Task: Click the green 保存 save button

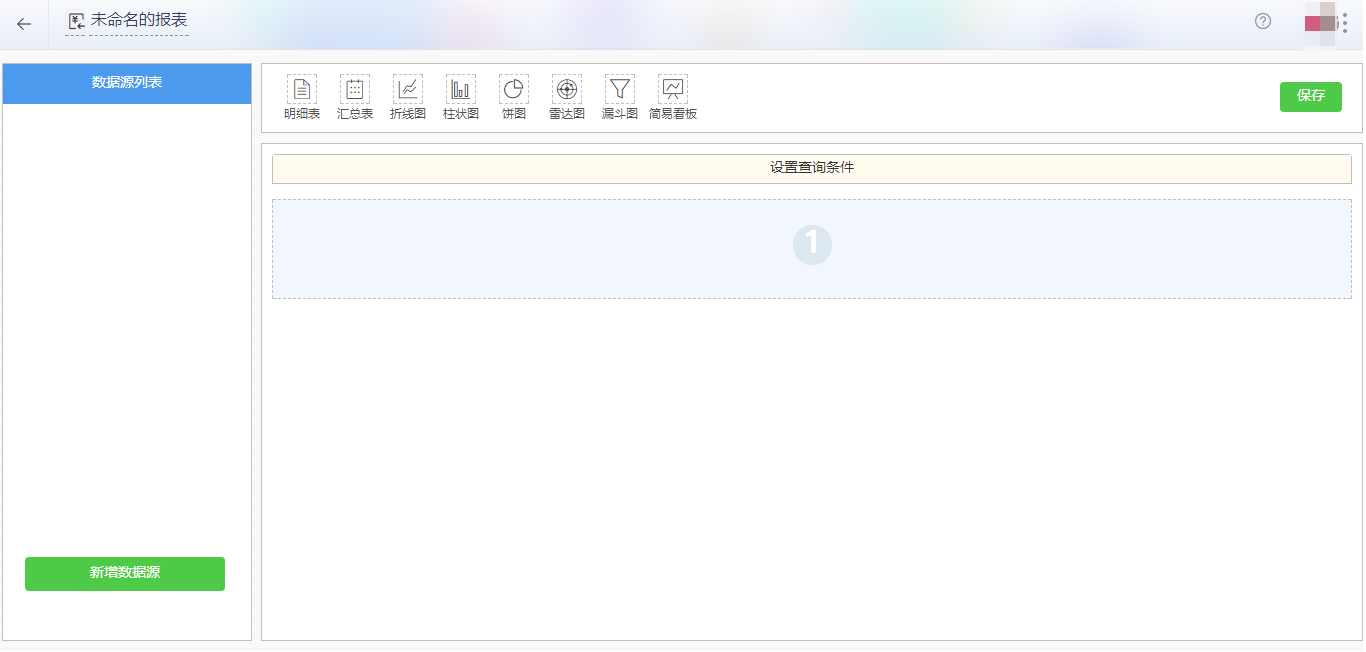Action: [1310, 97]
